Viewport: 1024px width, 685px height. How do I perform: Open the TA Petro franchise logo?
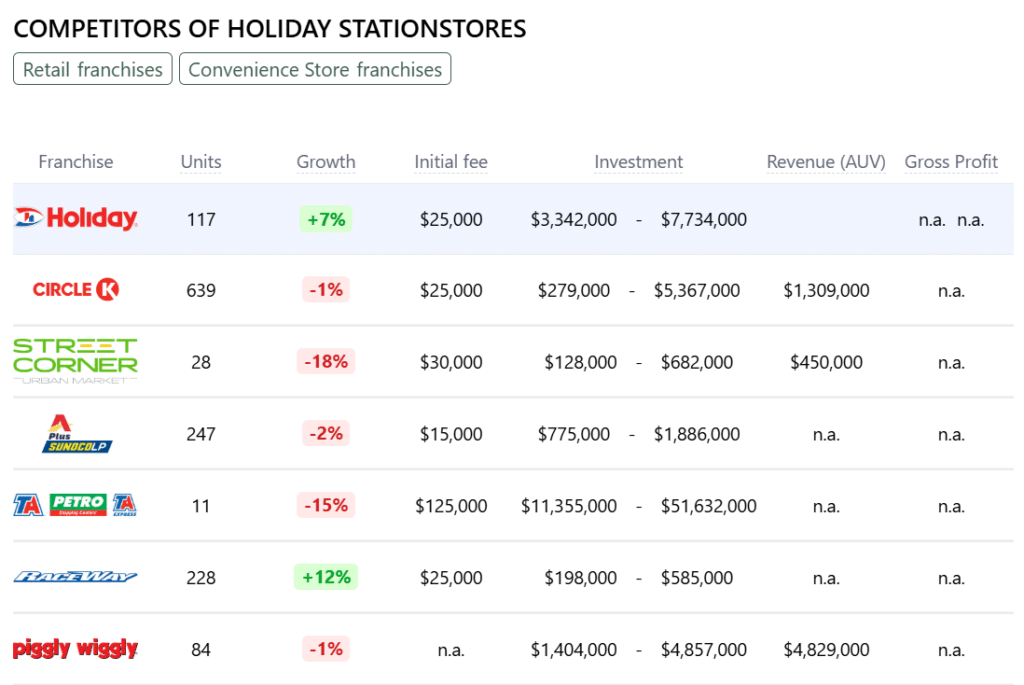76,505
